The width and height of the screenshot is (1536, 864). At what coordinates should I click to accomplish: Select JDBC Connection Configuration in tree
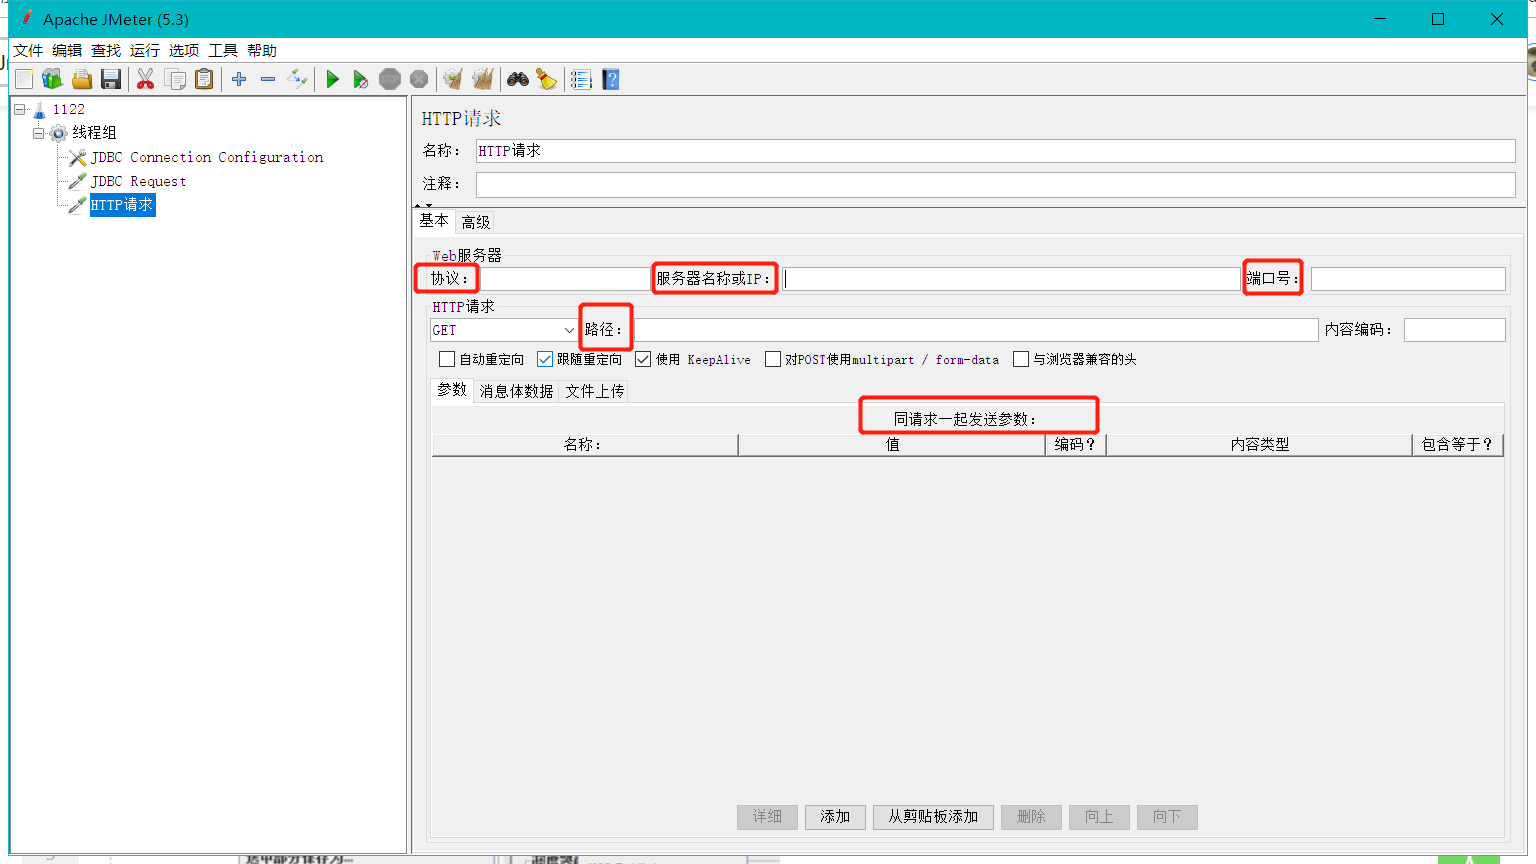(207, 157)
